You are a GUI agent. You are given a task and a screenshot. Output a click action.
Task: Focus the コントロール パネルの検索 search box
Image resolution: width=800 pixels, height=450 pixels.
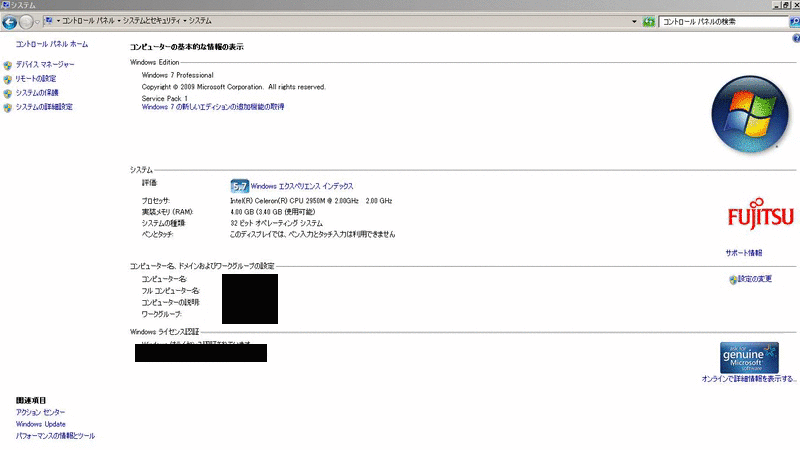(x=723, y=21)
